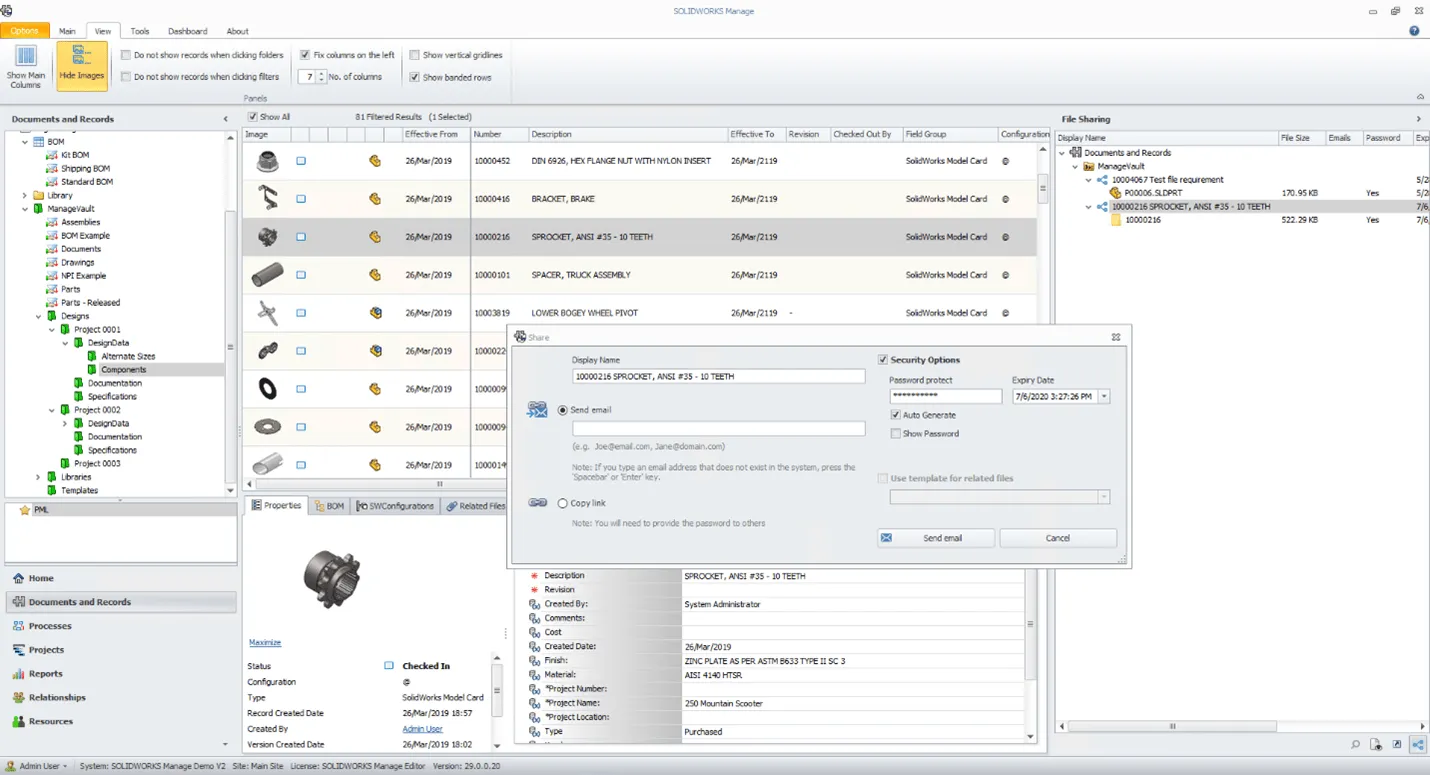Enable Show vertical gridlines
The image size is (1430, 775).
[x=414, y=55]
